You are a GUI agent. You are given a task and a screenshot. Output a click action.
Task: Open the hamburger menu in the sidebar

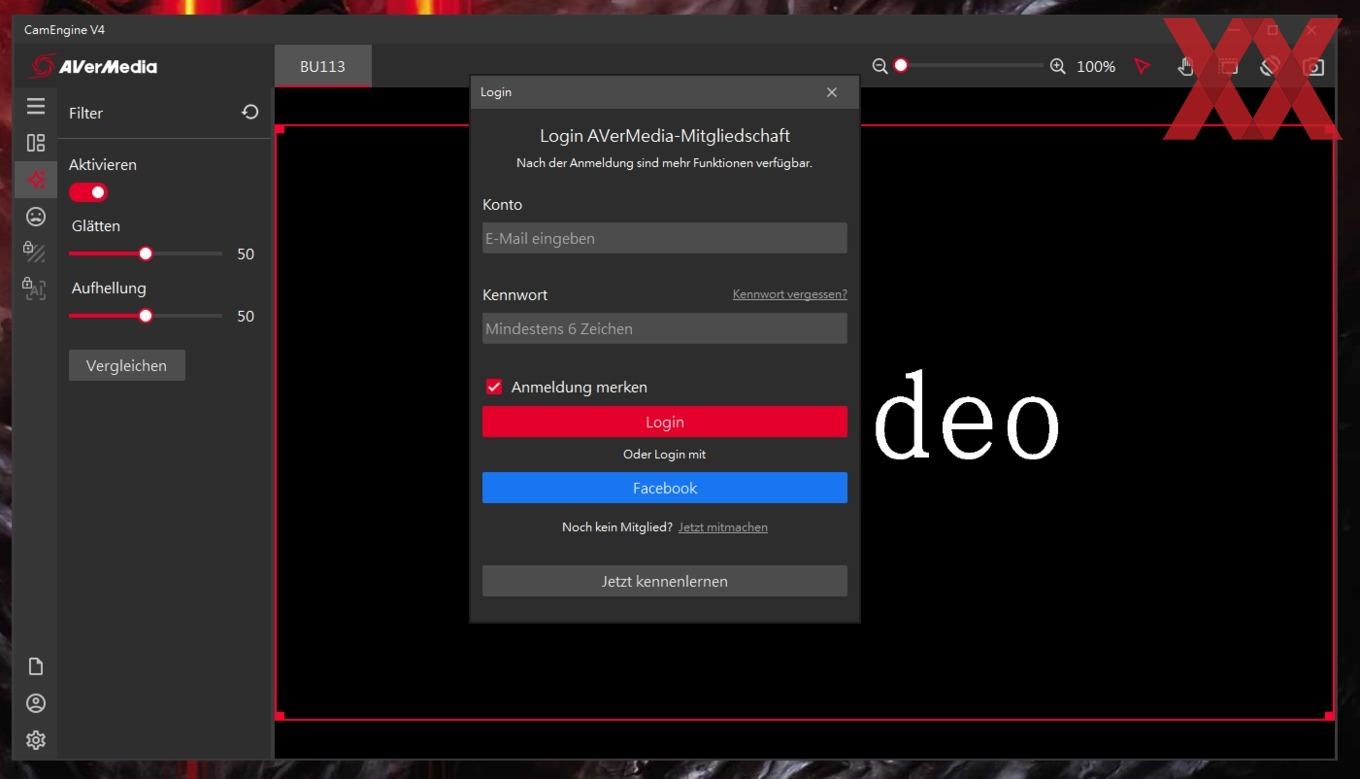coord(36,106)
